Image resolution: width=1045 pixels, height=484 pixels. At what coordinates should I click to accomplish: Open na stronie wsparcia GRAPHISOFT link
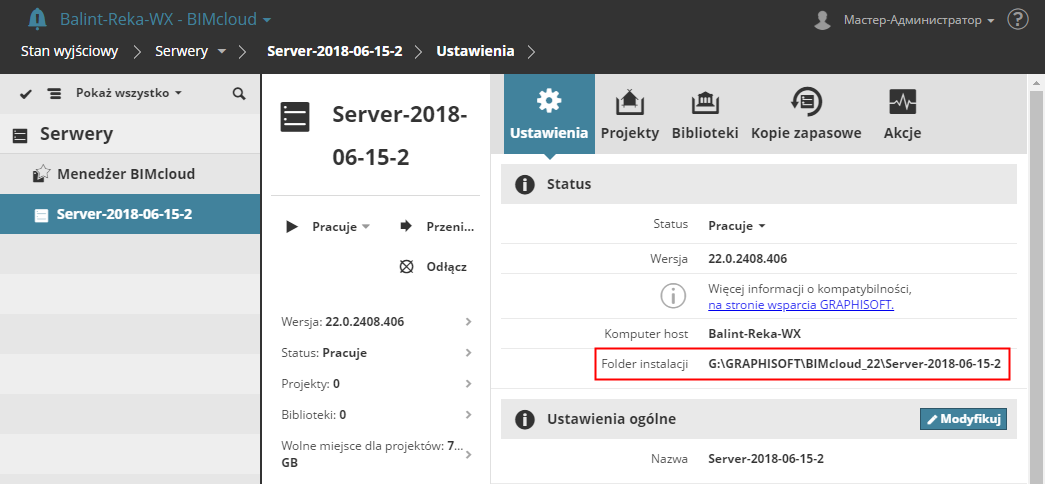click(801, 305)
